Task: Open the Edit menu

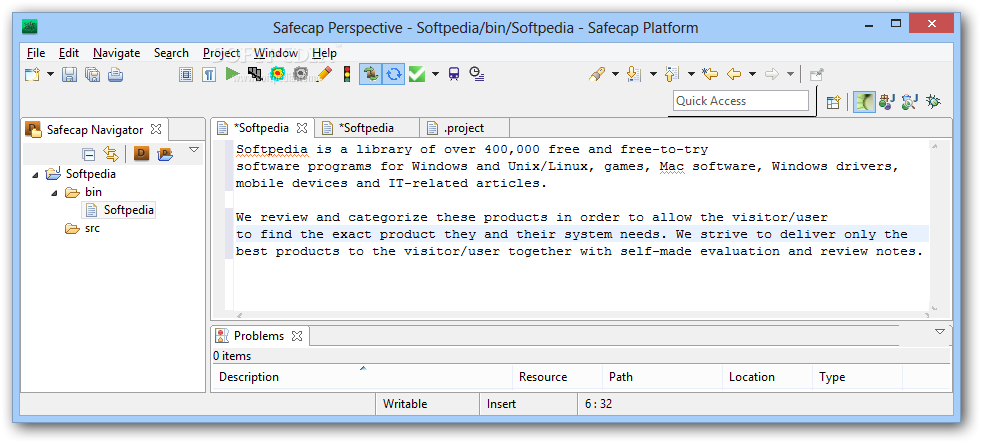Action: click(69, 53)
